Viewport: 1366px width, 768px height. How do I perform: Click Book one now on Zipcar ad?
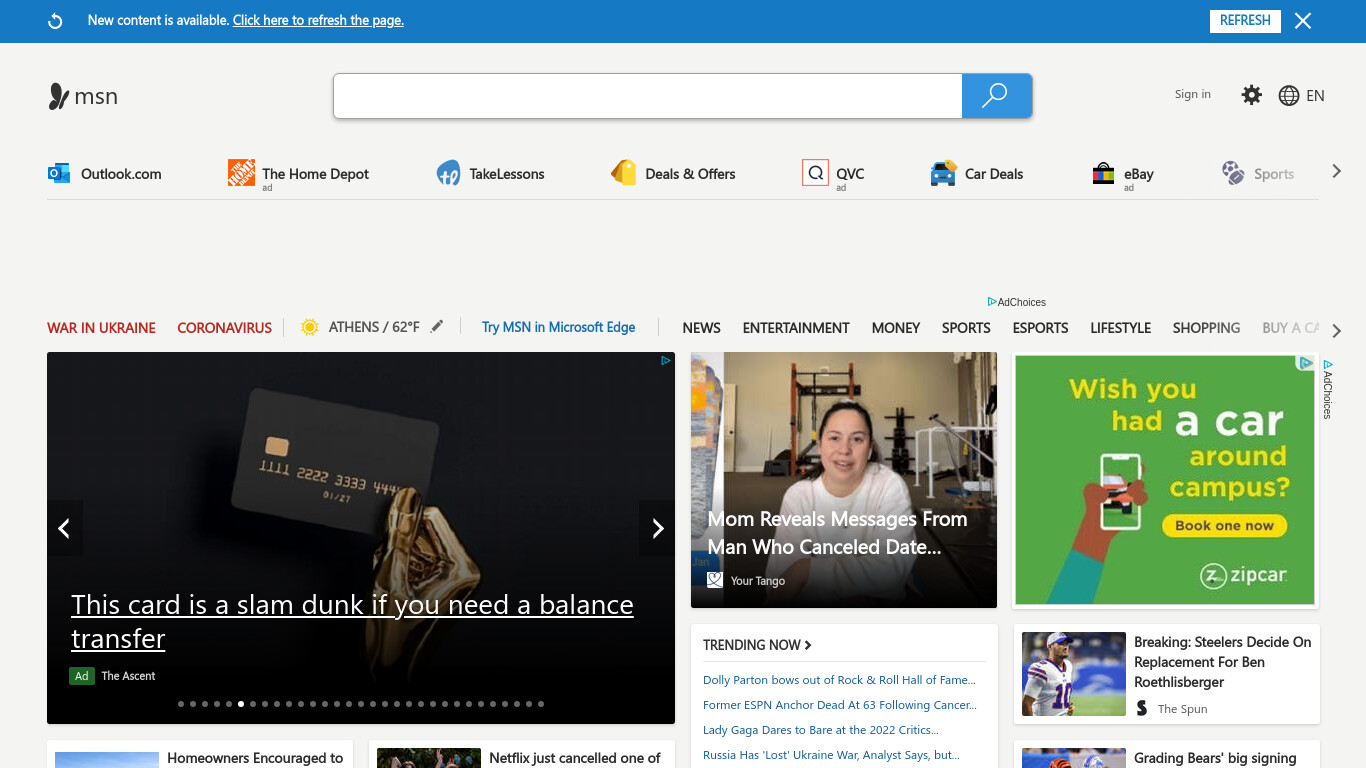1224,525
